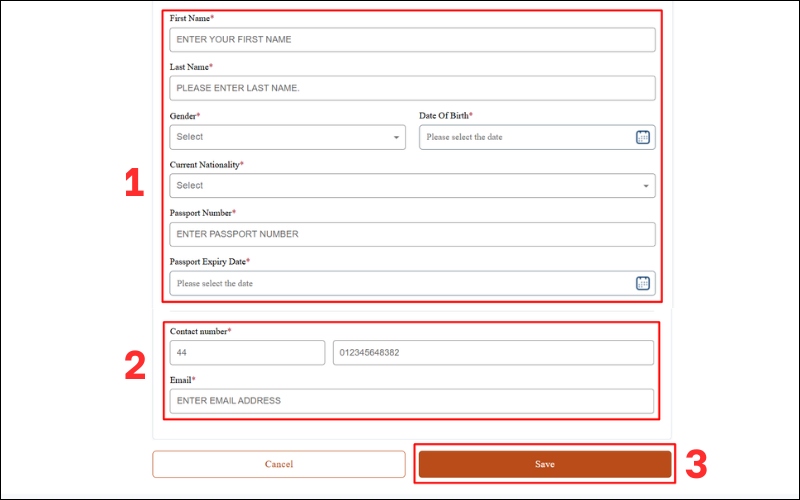Focus the Email address input field

pyautogui.click(x=412, y=401)
